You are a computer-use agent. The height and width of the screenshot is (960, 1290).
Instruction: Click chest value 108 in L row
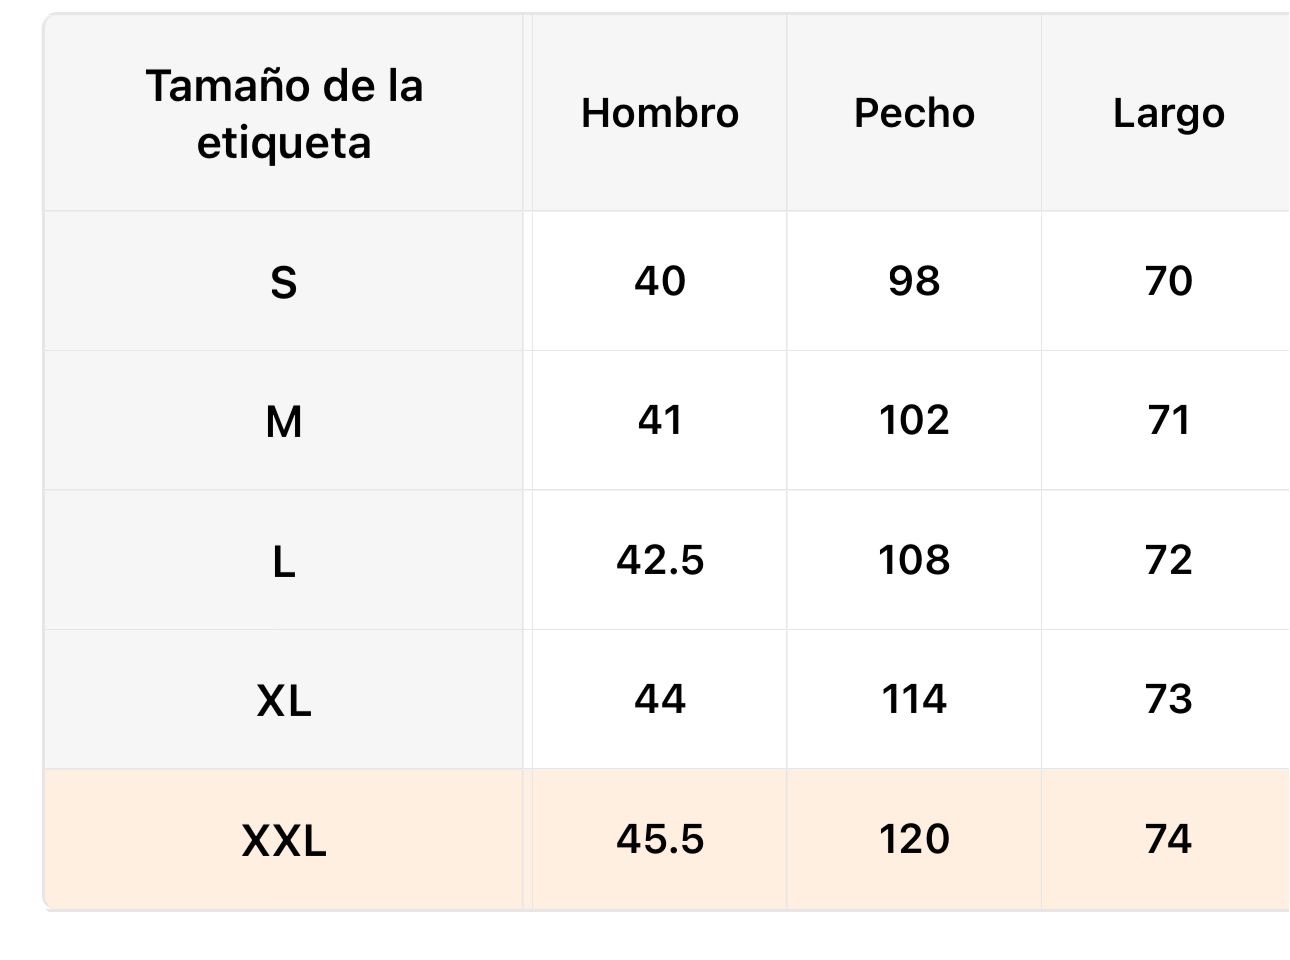point(914,560)
